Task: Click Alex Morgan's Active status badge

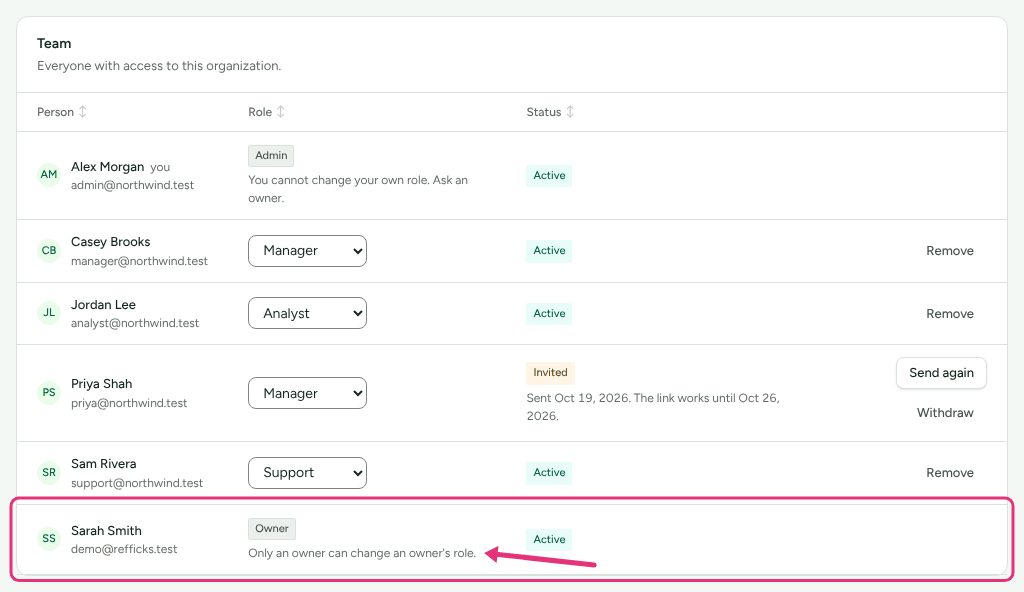Action: point(549,175)
